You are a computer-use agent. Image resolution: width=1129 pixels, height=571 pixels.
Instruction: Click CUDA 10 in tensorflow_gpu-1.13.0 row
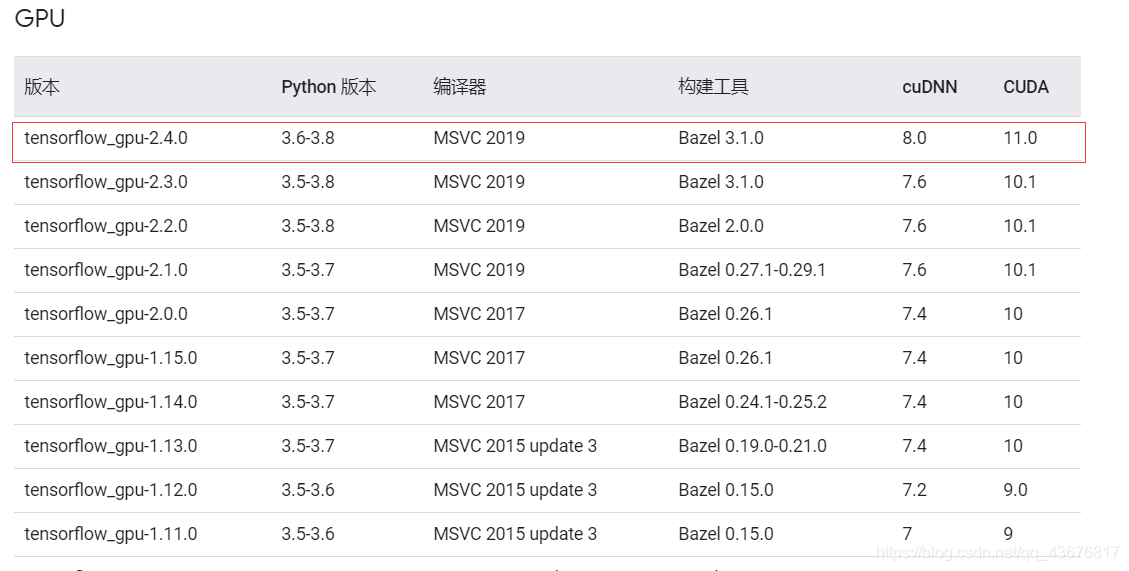[x=1013, y=445]
